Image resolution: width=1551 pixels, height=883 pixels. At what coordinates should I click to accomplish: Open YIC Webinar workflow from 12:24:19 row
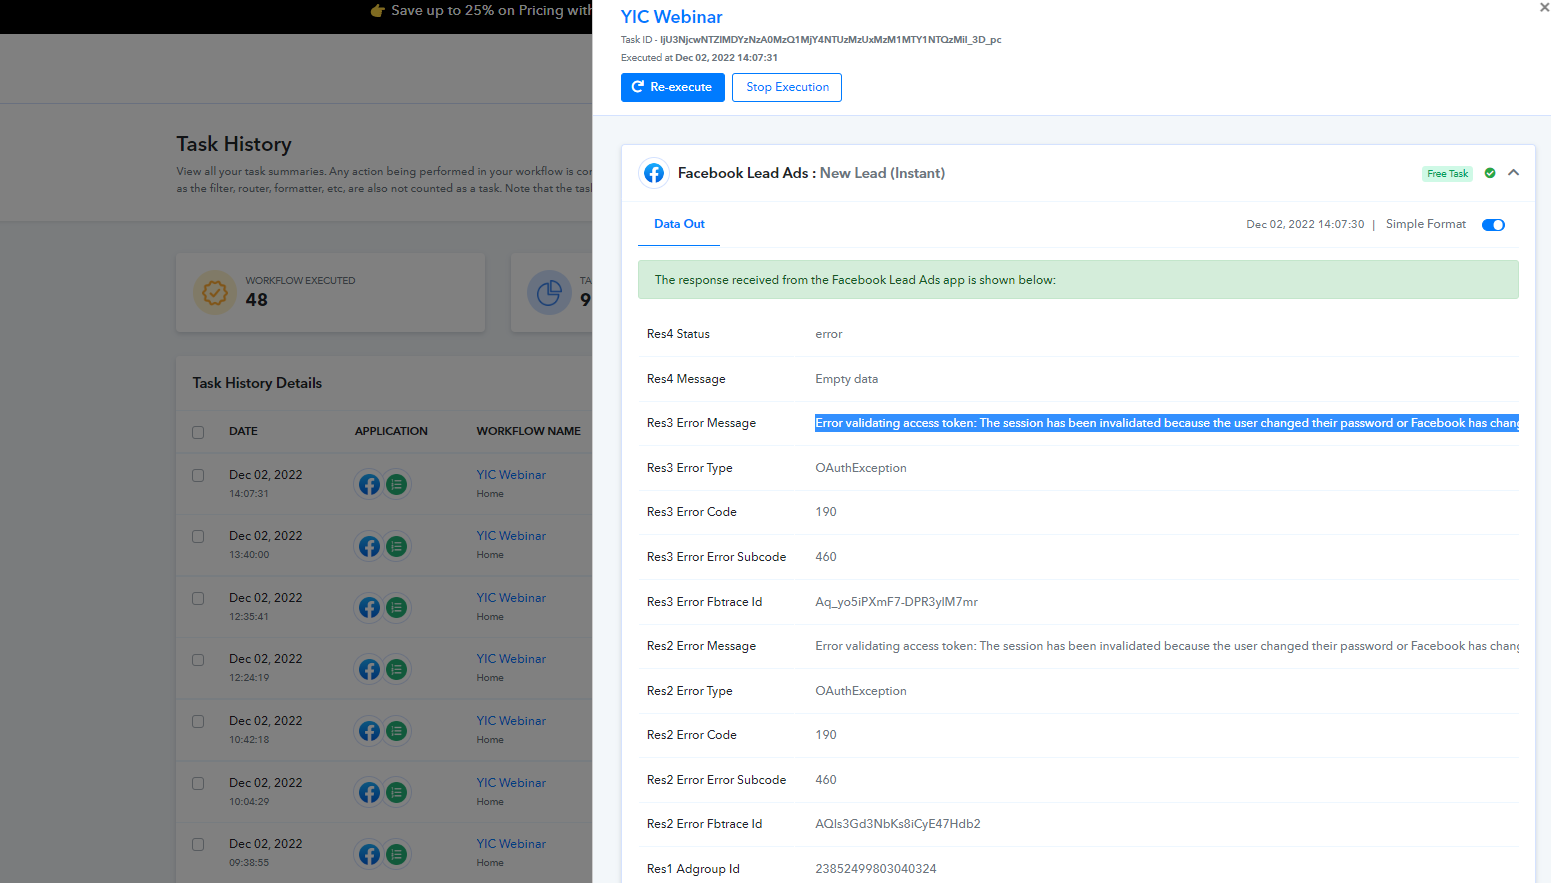[x=511, y=659]
